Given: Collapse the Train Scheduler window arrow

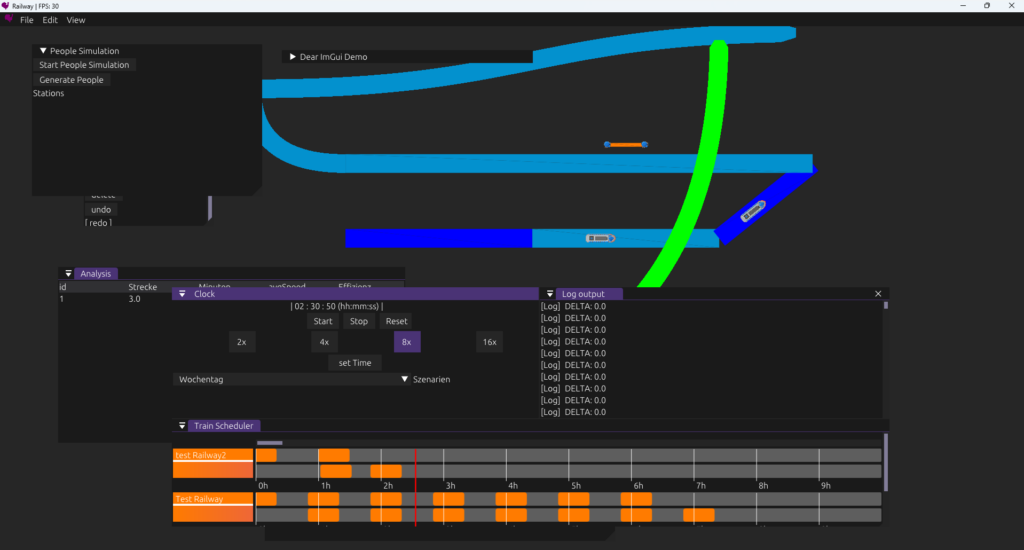Looking at the screenshot, I should point(182,426).
